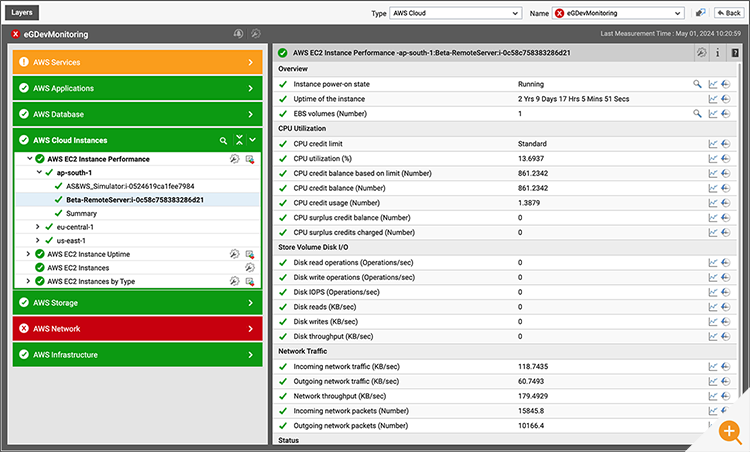Open graph icon for Instance power-on state

(713, 84)
